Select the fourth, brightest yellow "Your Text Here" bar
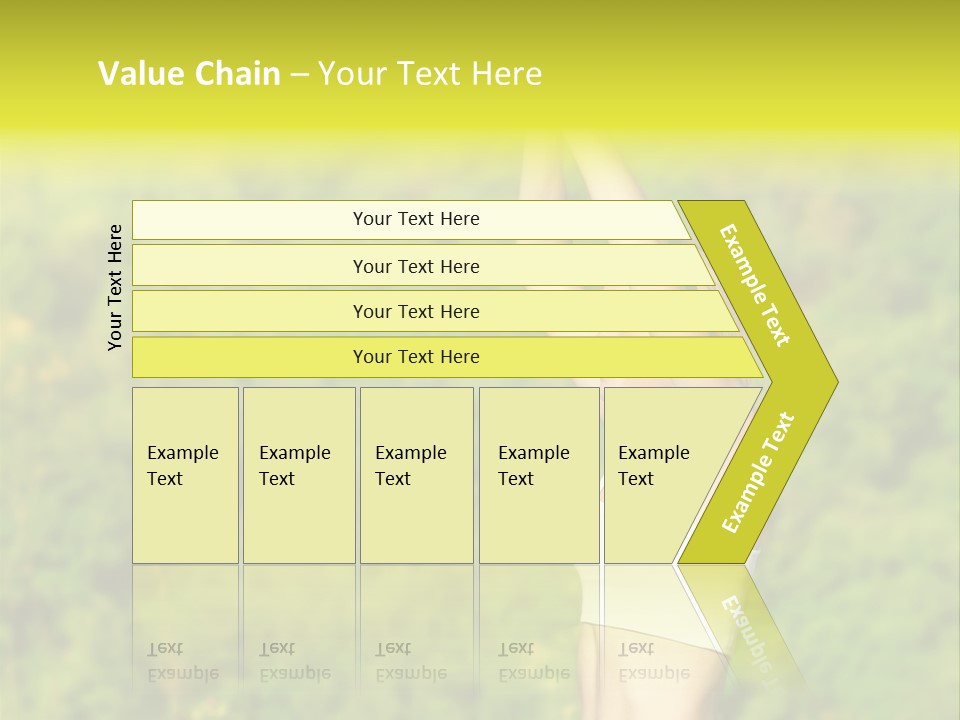 click(x=447, y=357)
